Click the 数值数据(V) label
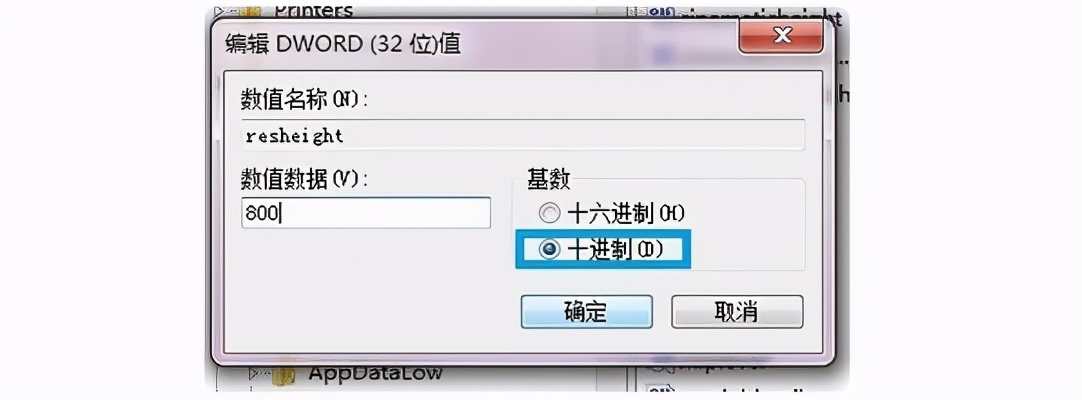 tap(304, 179)
